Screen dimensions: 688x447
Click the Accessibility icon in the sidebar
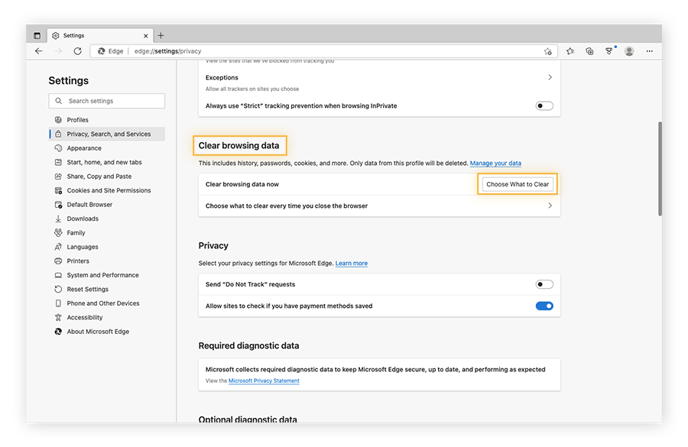click(x=58, y=317)
